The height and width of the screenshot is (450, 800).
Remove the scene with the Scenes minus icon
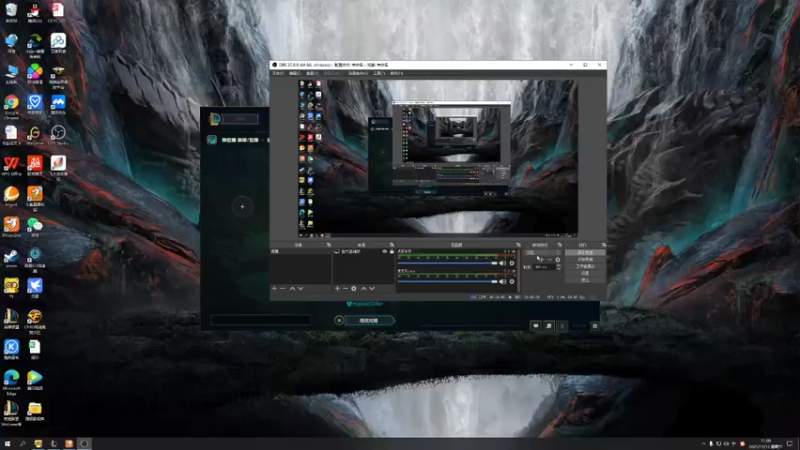(x=283, y=289)
